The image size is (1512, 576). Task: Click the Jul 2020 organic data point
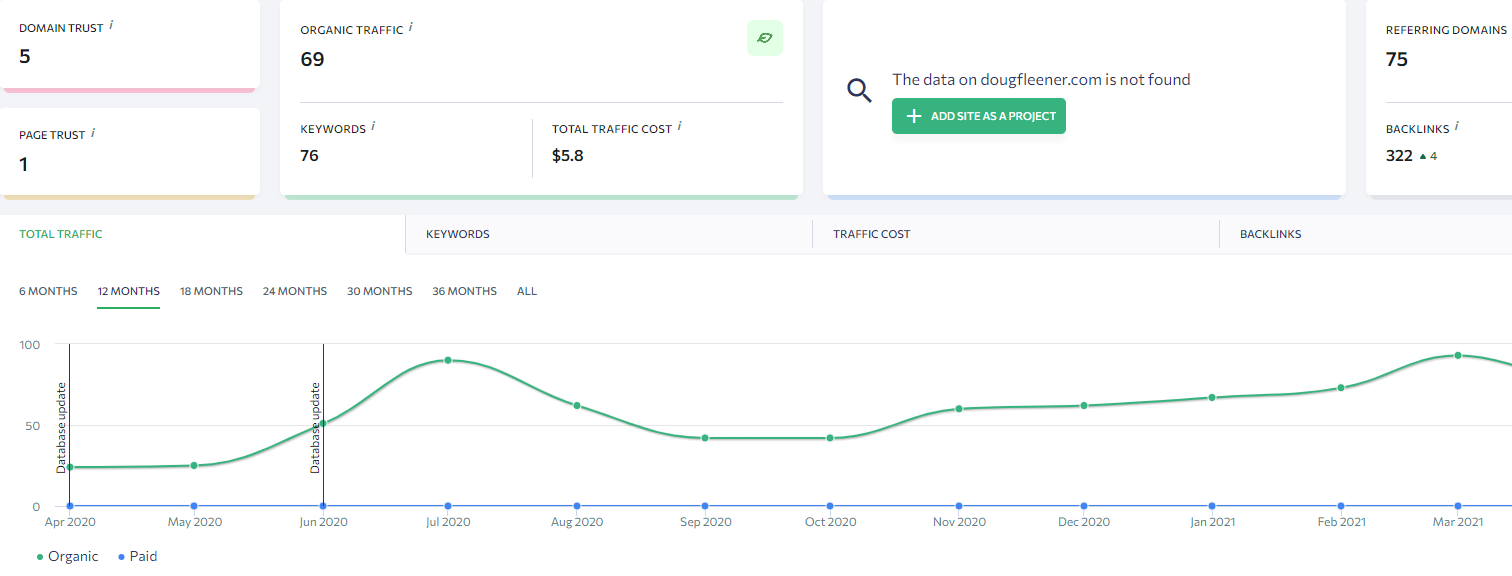click(x=448, y=360)
